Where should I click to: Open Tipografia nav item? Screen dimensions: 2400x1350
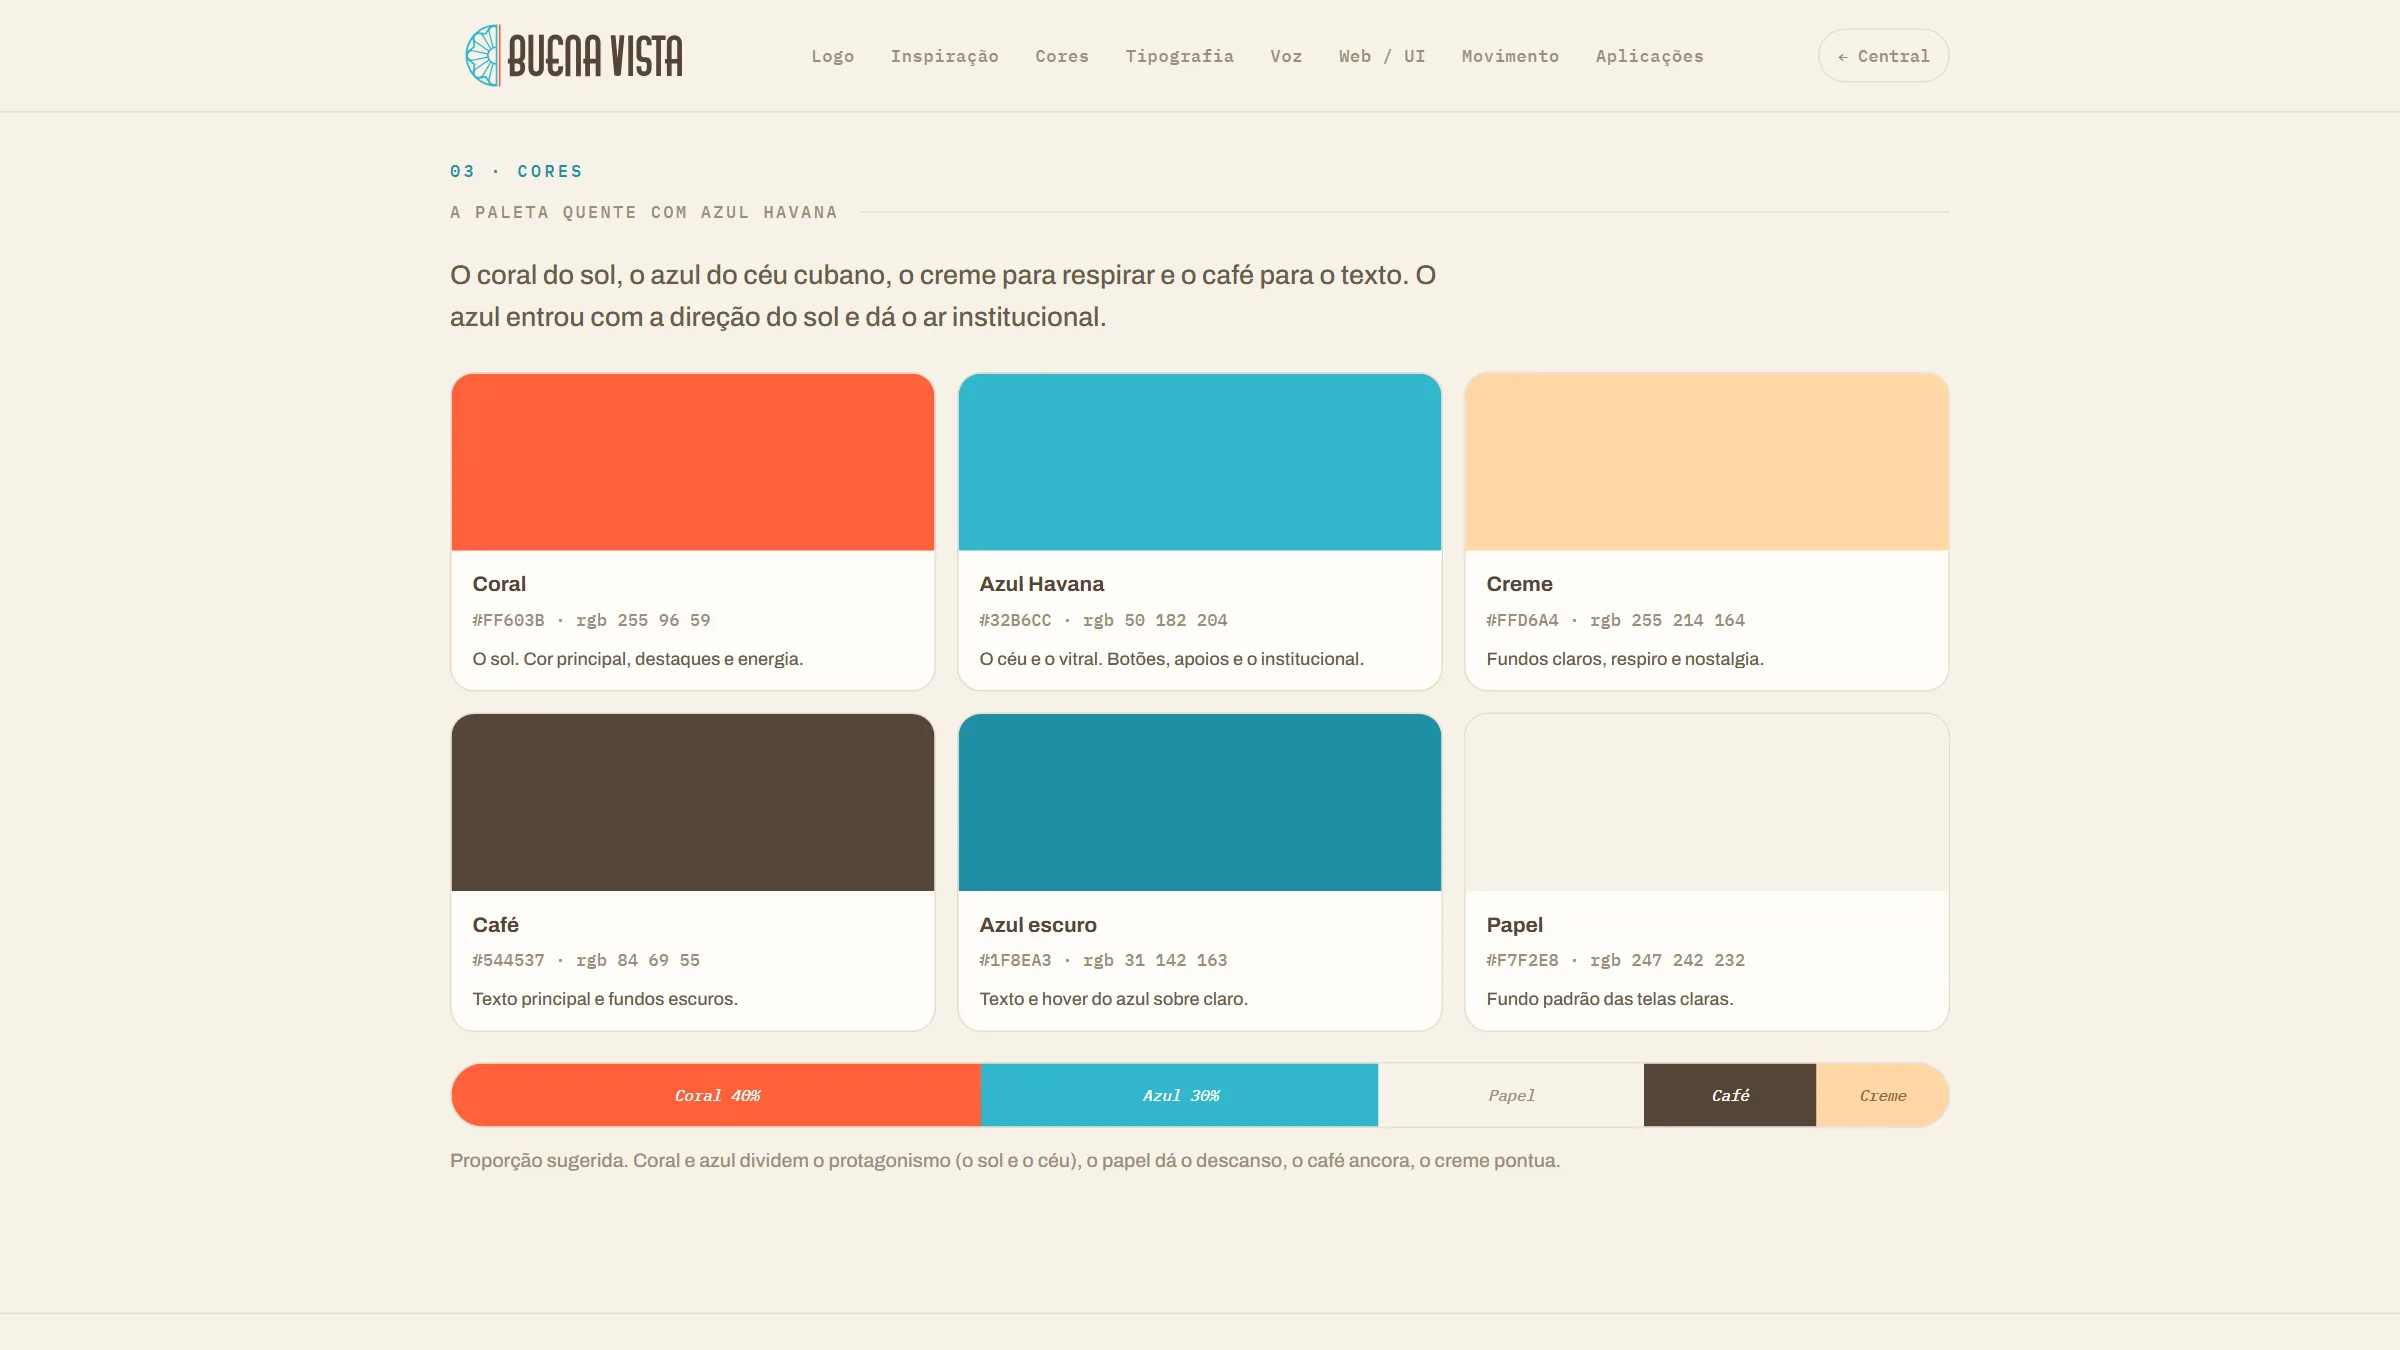(1179, 56)
